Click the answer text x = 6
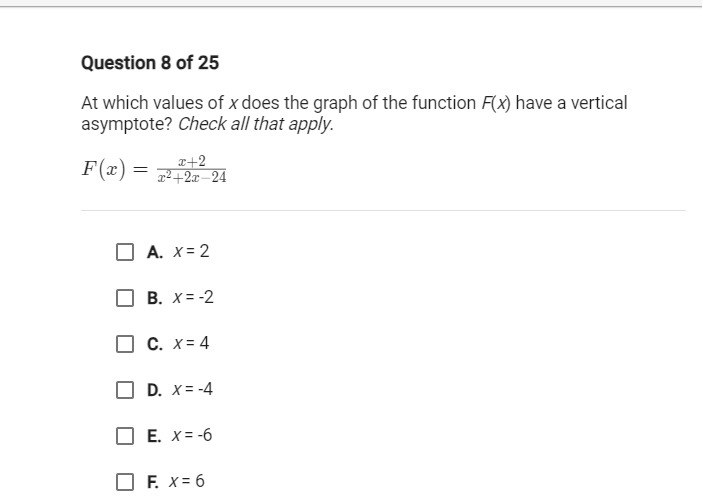Viewport: 702px width, 502px height. tap(187, 481)
